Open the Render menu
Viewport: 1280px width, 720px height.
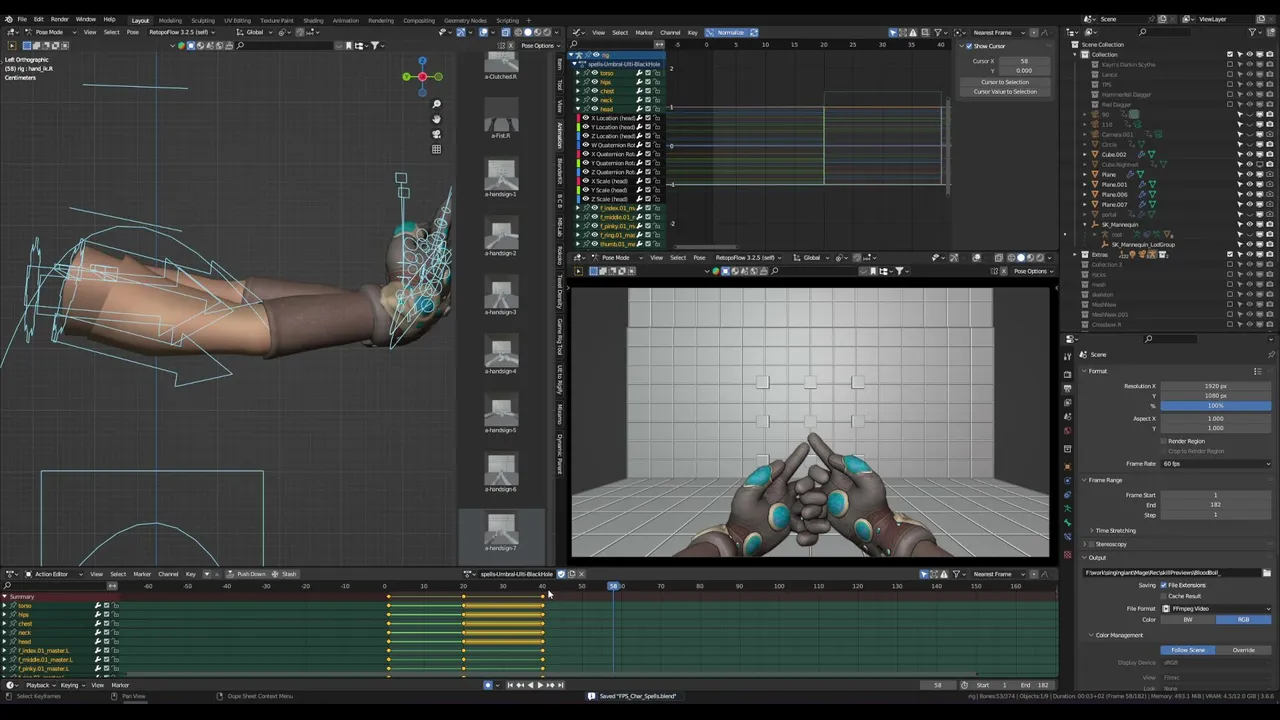pos(60,19)
